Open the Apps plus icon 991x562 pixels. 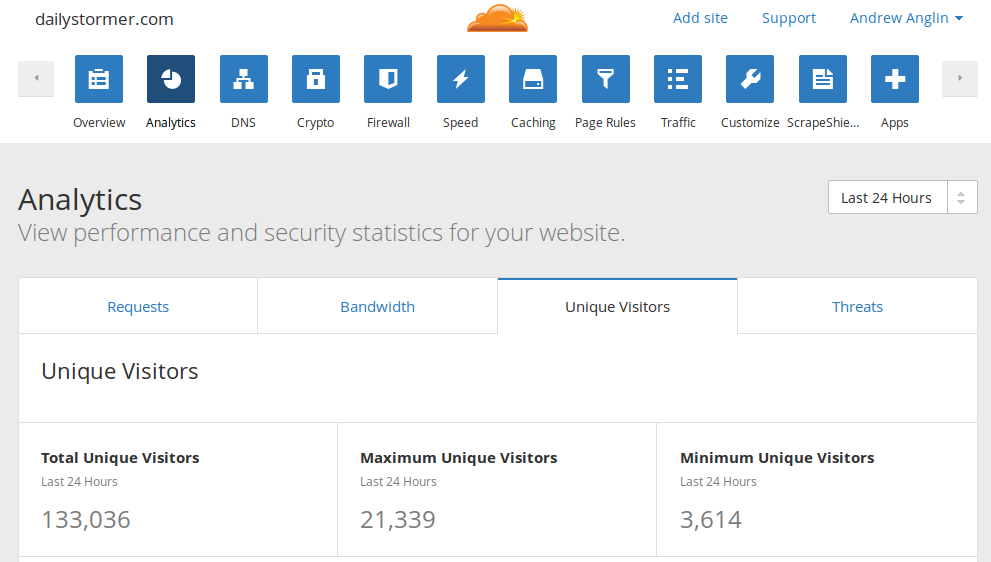(x=895, y=80)
